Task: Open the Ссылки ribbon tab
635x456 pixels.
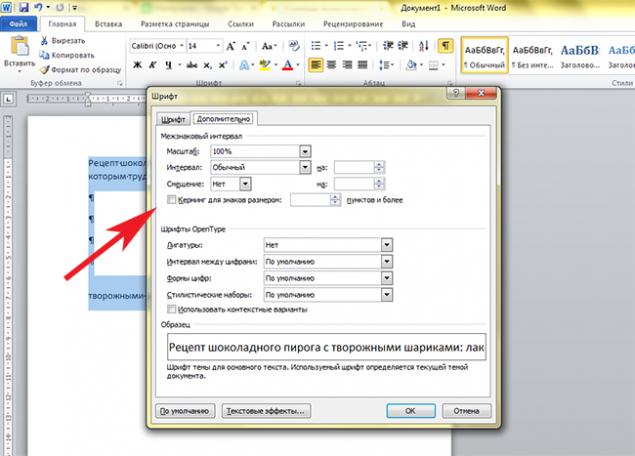Action: click(x=241, y=24)
